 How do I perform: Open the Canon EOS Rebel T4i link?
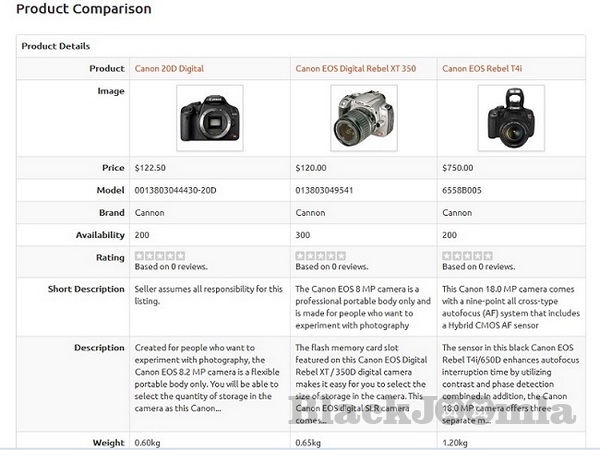483,69
